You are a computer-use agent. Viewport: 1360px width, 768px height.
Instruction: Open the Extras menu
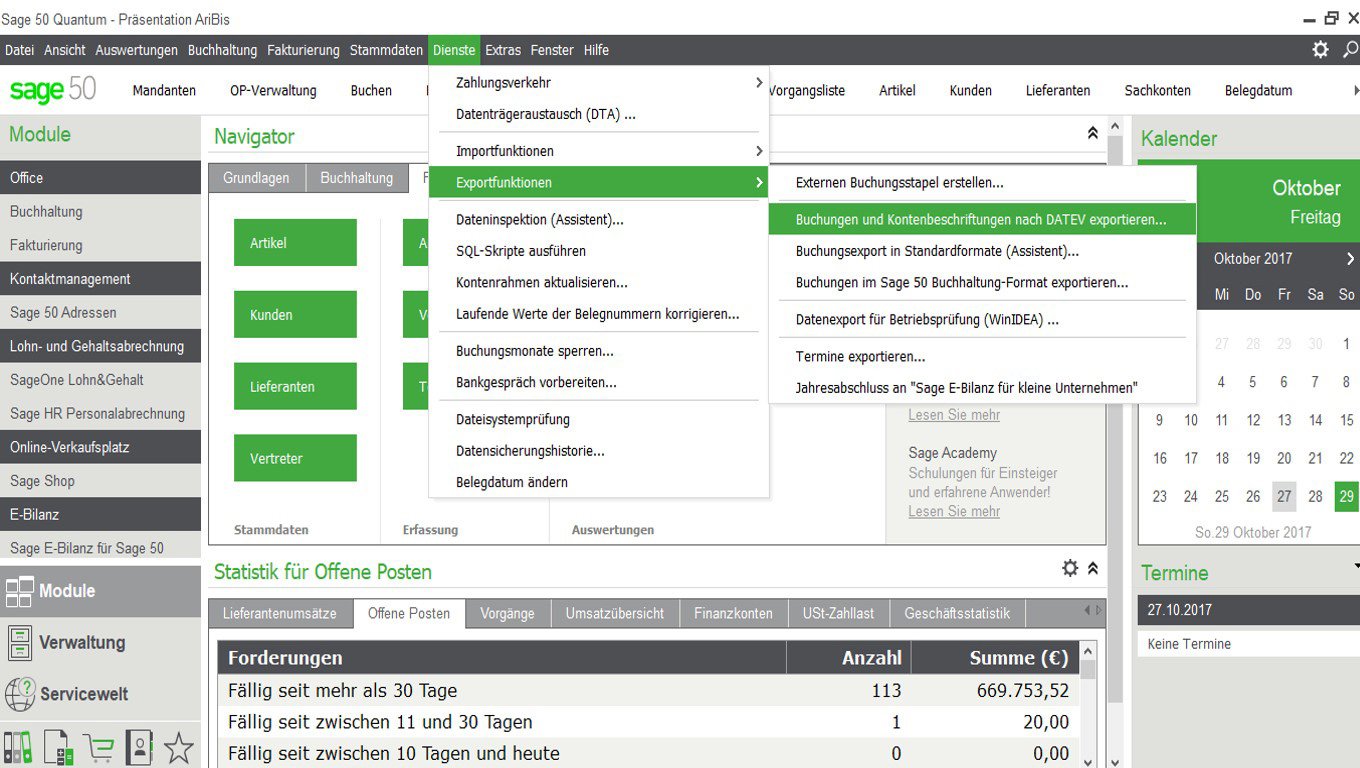503,50
